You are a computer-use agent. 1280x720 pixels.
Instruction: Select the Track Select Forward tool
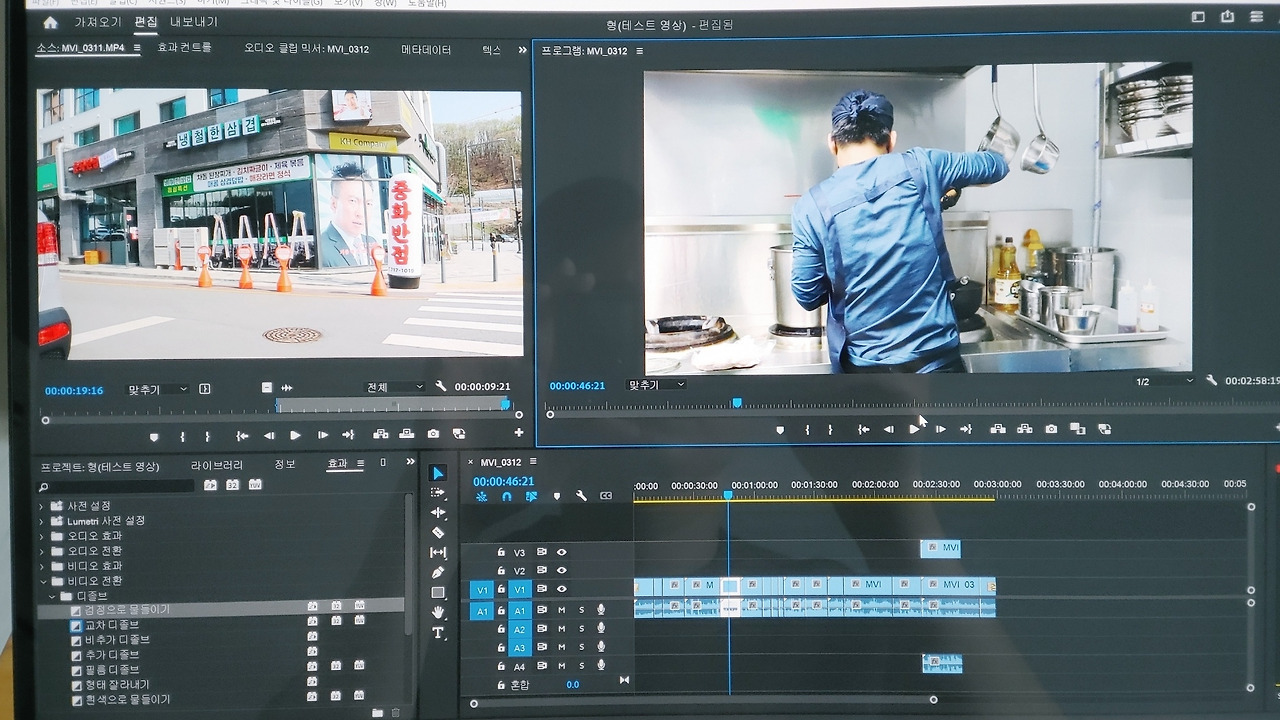pyautogui.click(x=438, y=493)
